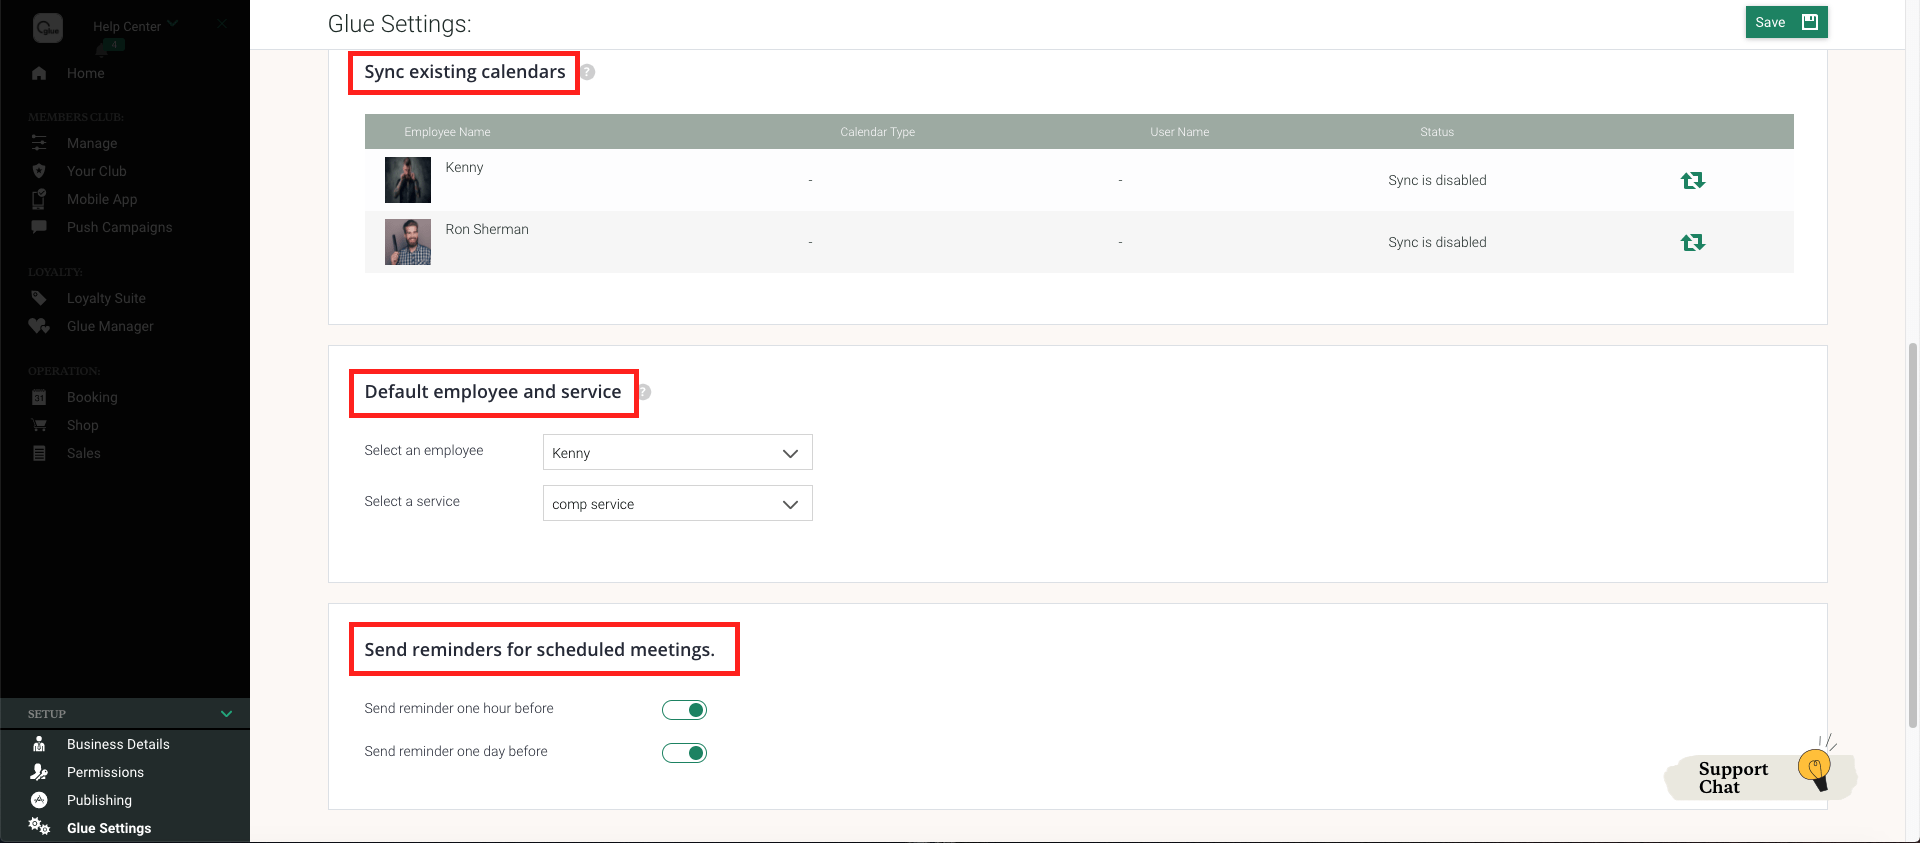Click the Publishing icon in sidebar
This screenshot has width=1920, height=843.
point(39,800)
